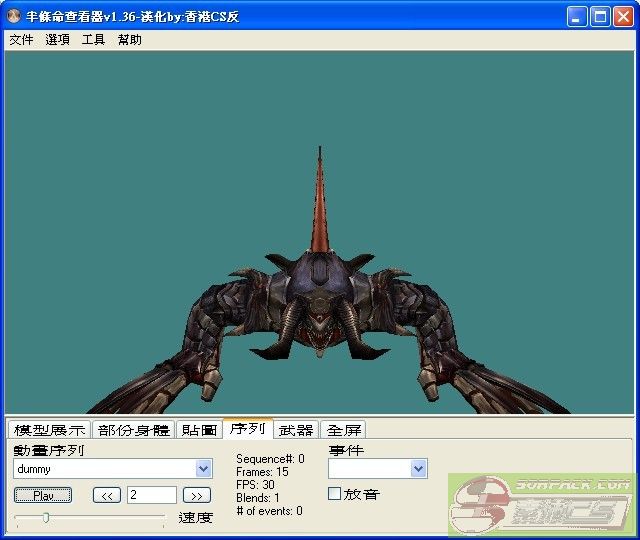Switch to the 部份身體 tab
The width and height of the screenshot is (640, 540).
[133, 430]
